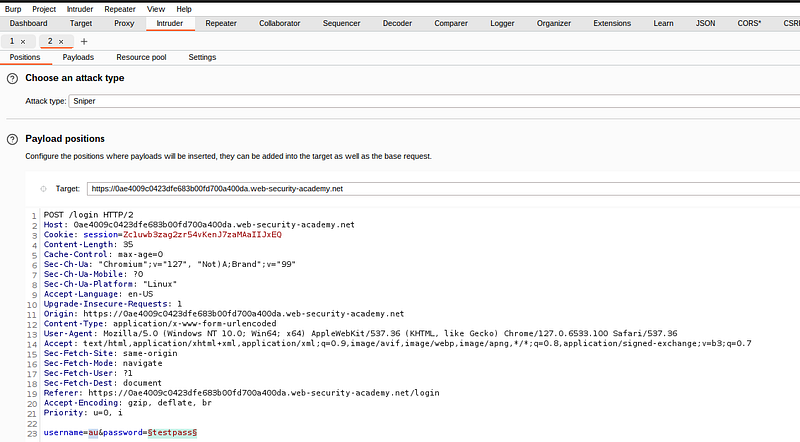
Task: Open the Collaborator tab
Action: coord(280,23)
